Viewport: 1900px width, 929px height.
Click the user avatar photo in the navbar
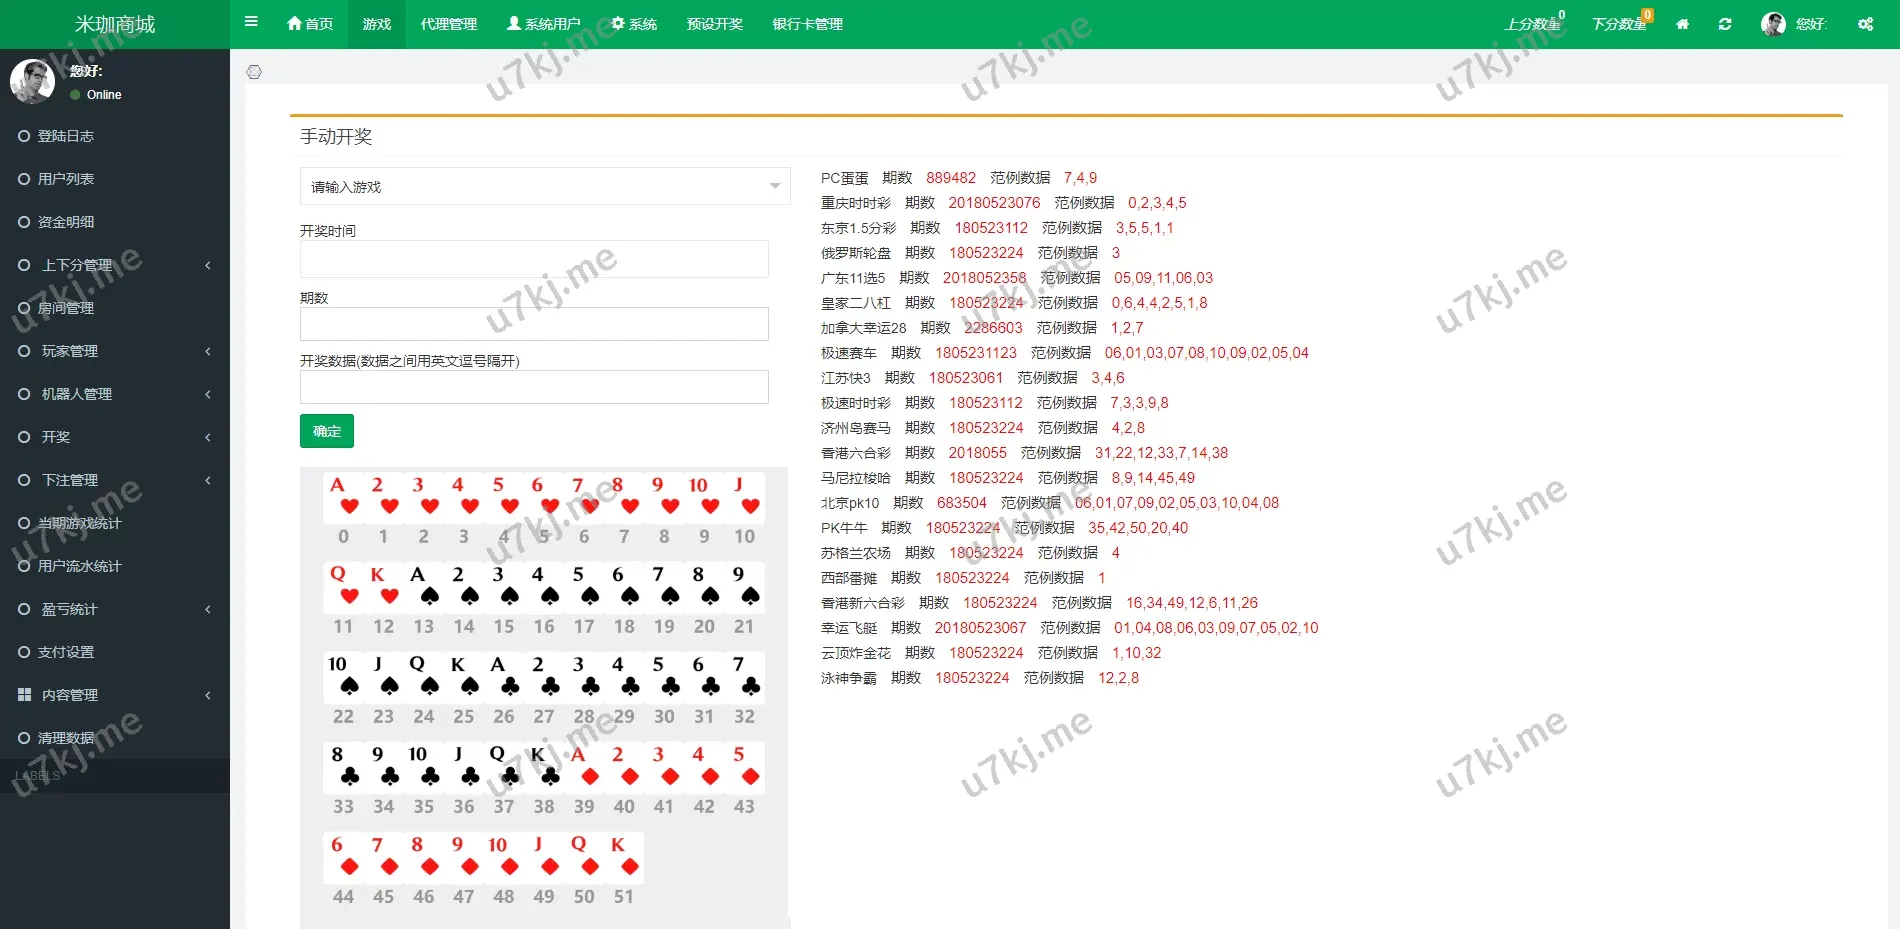click(x=1773, y=23)
